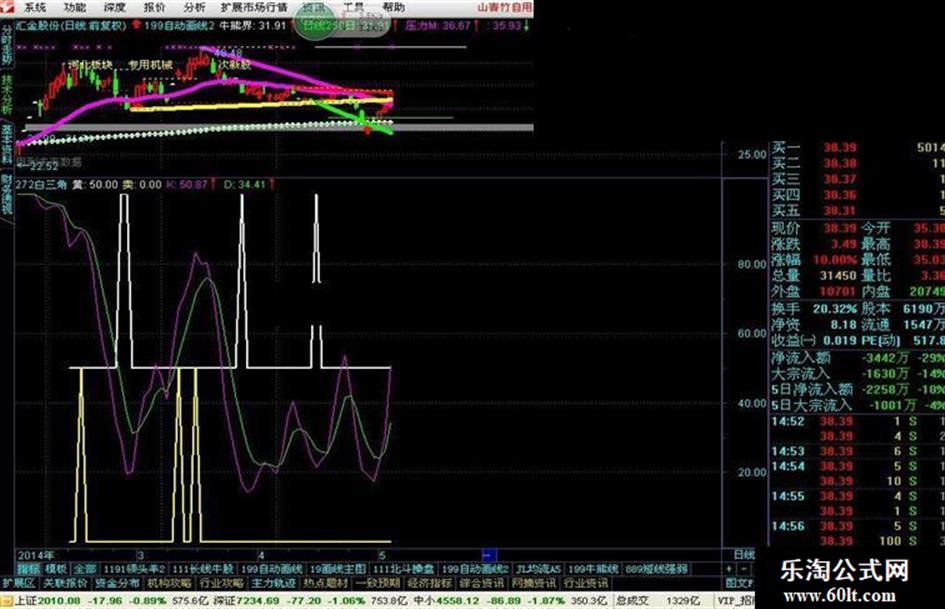Open the 综合资讯 tab
The width and height of the screenshot is (945, 609).
tap(482, 583)
